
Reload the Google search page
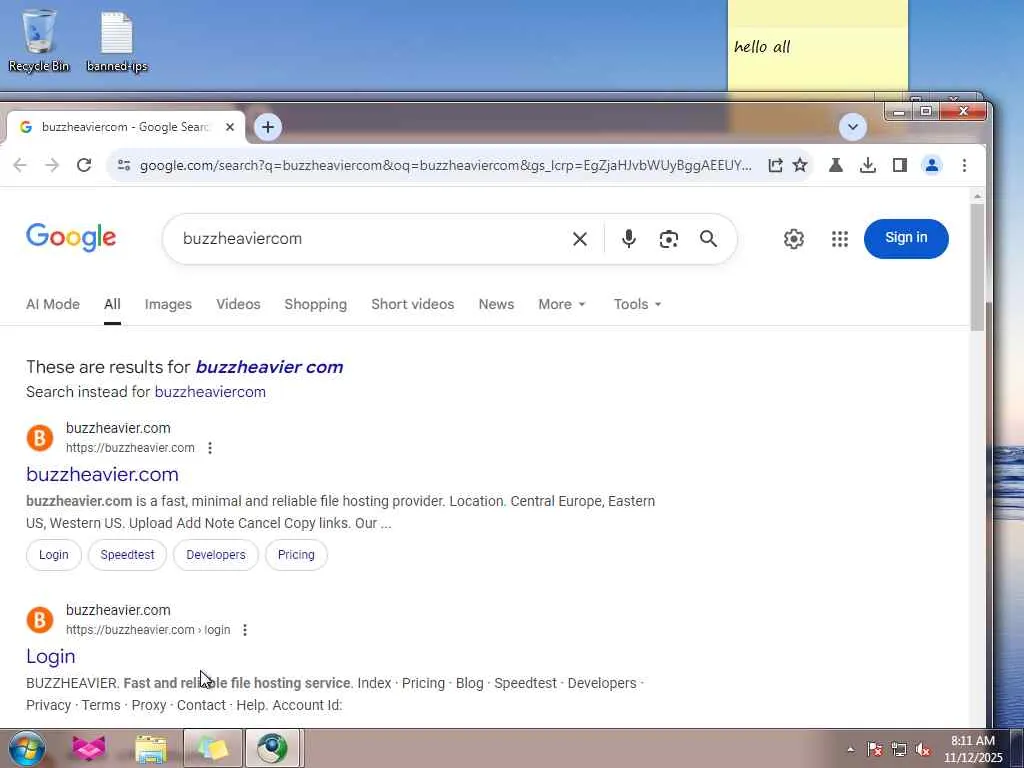click(x=84, y=165)
